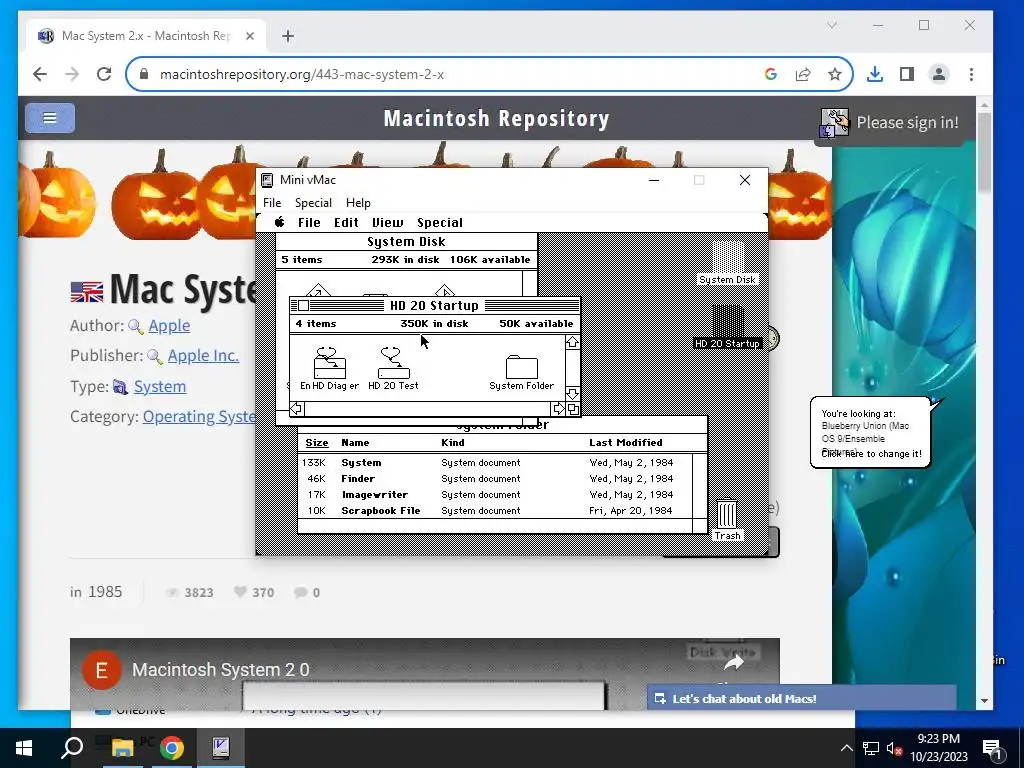Click the Trash icon on the Mac desktop
This screenshot has width=1024, height=768.
727,520
